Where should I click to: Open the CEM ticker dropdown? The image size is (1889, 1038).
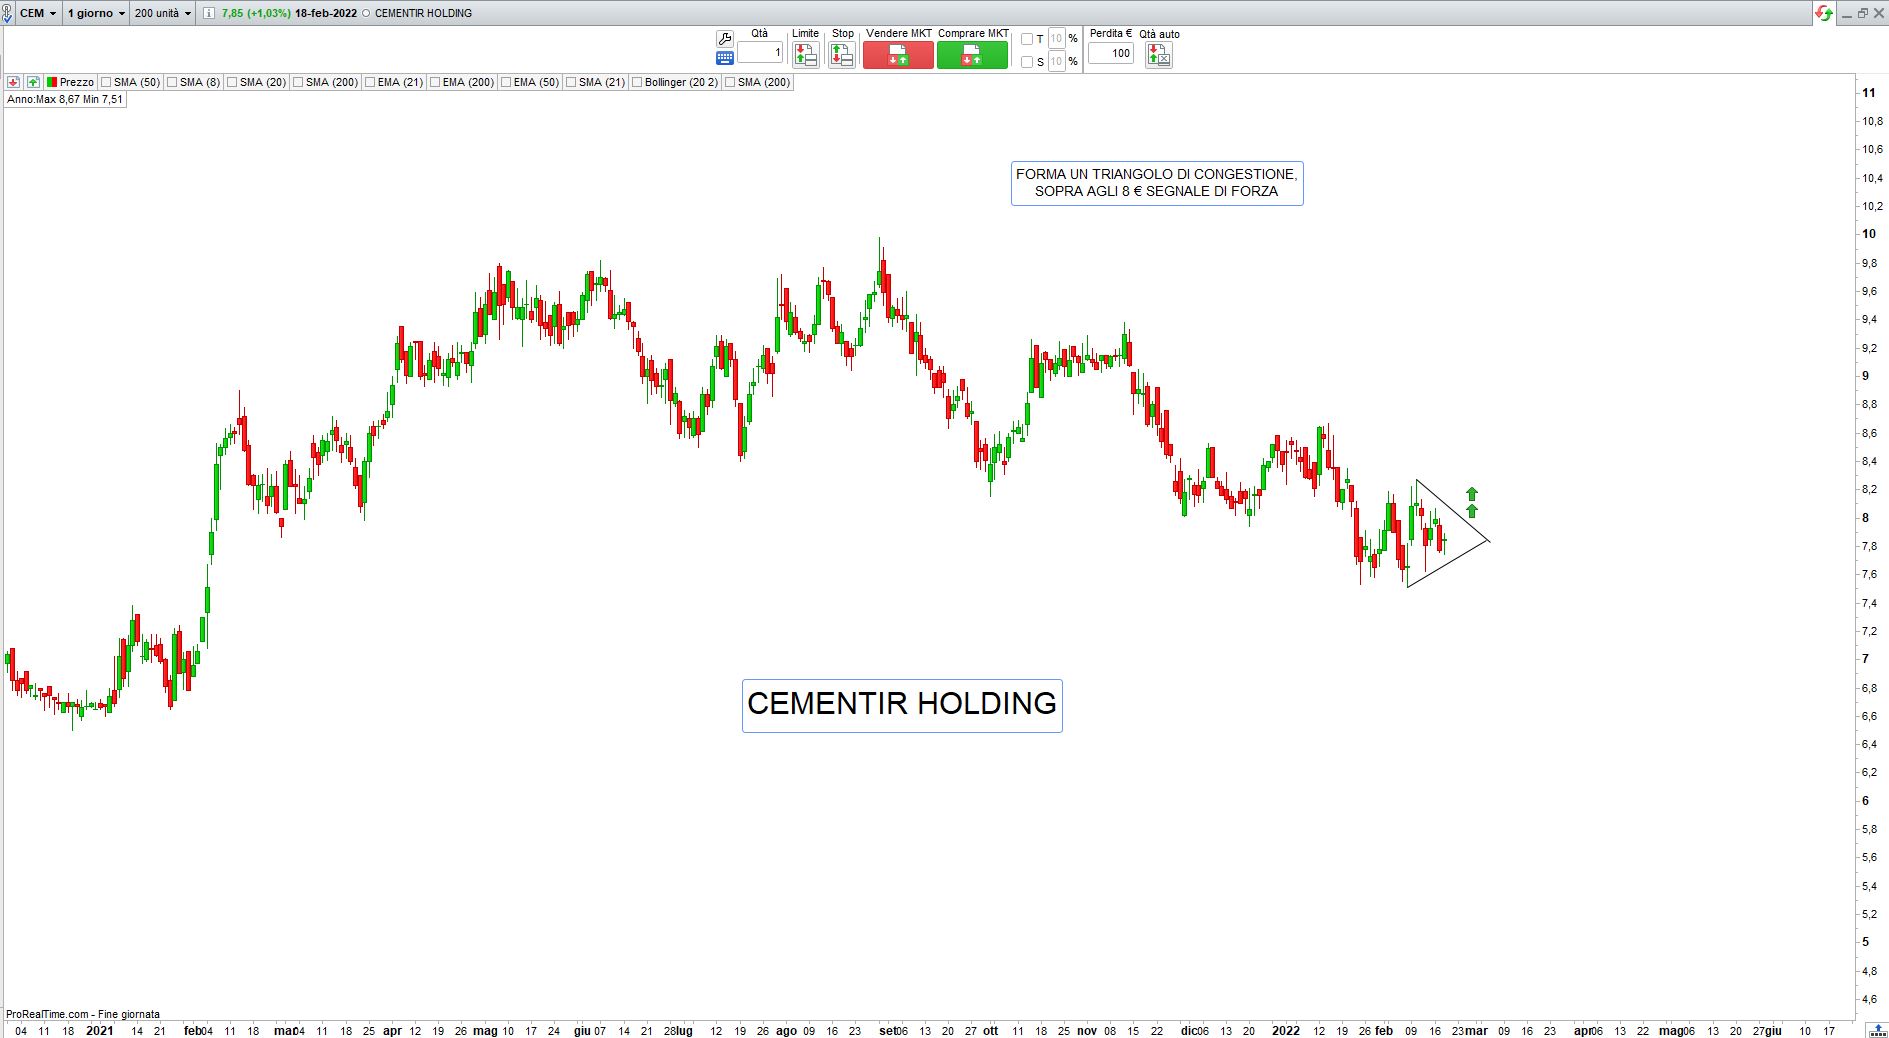[x=38, y=13]
